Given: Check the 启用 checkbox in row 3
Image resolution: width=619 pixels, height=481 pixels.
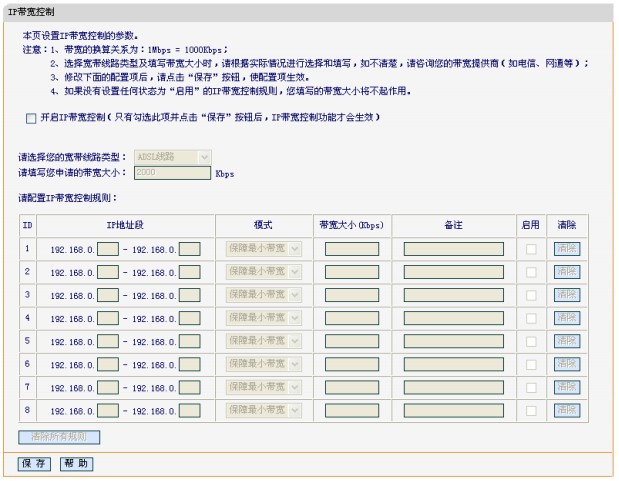Looking at the screenshot, I should tap(531, 295).
